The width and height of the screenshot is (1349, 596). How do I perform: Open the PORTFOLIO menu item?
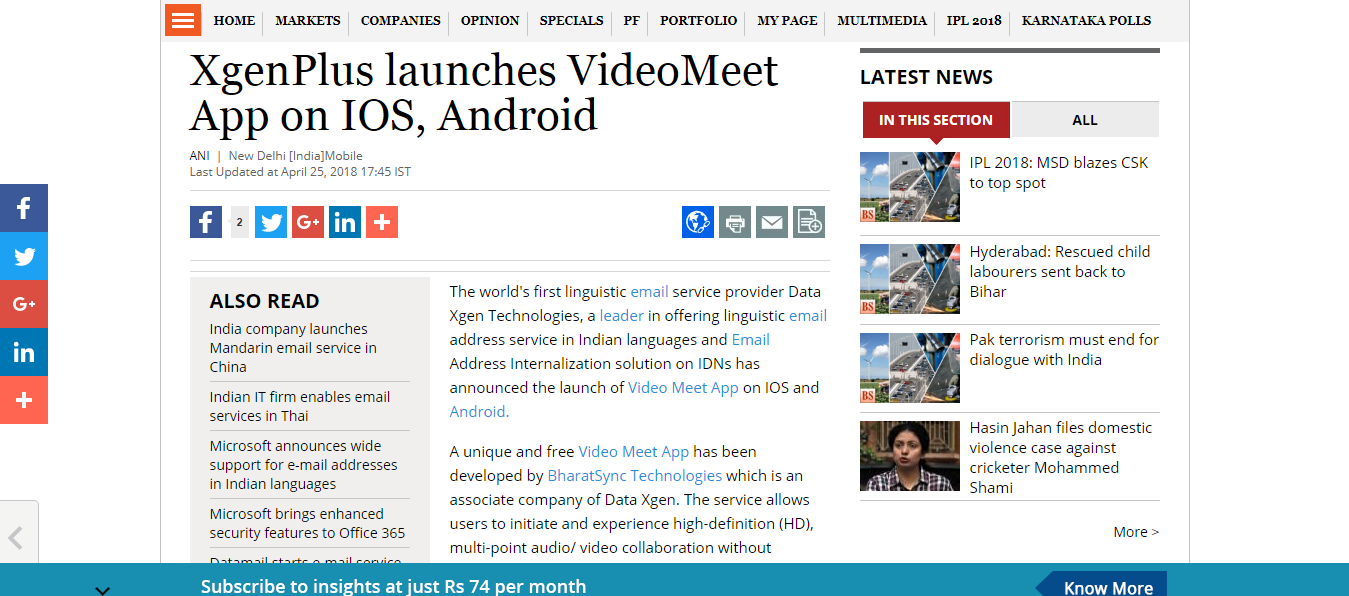point(699,20)
